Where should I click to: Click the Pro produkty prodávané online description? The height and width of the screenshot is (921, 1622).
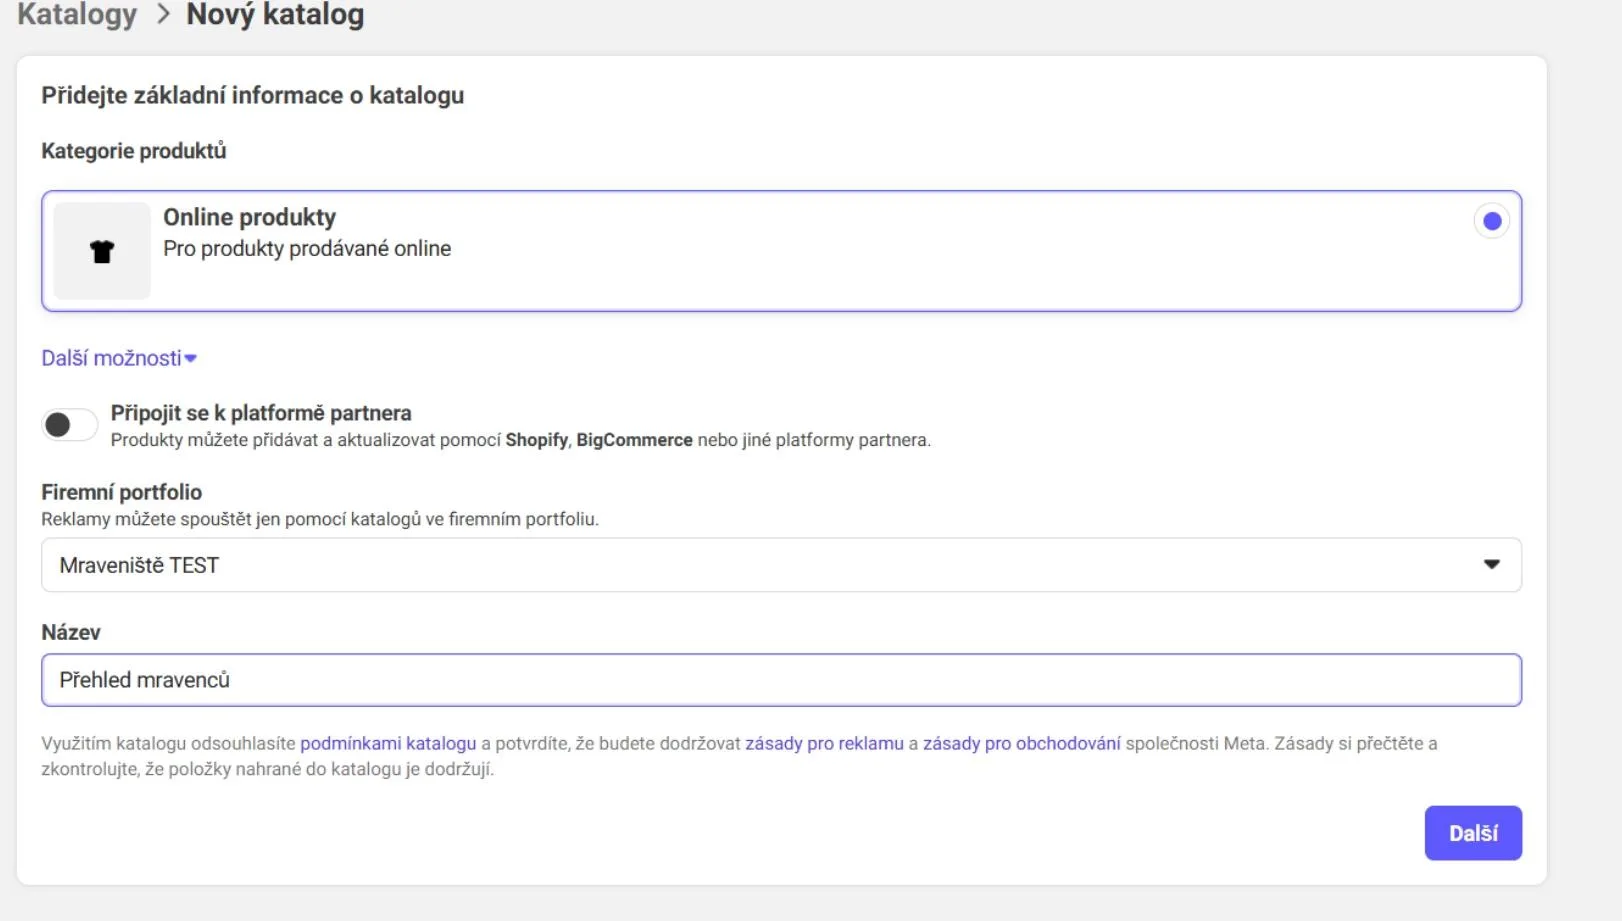[x=307, y=248]
